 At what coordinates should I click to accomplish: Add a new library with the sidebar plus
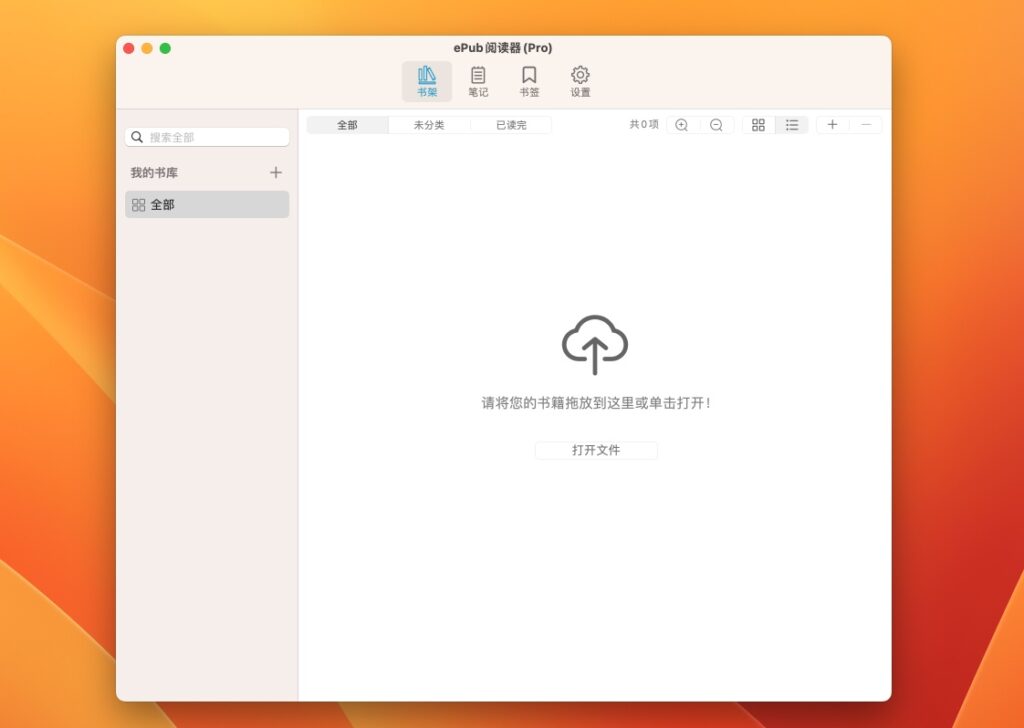coord(276,172)
